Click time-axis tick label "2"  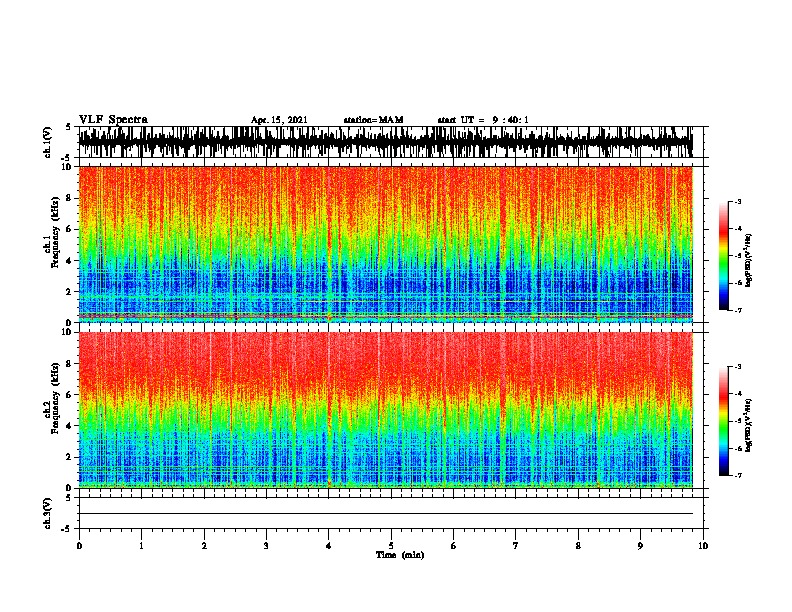pyautogui.click(x=204, y=546)
